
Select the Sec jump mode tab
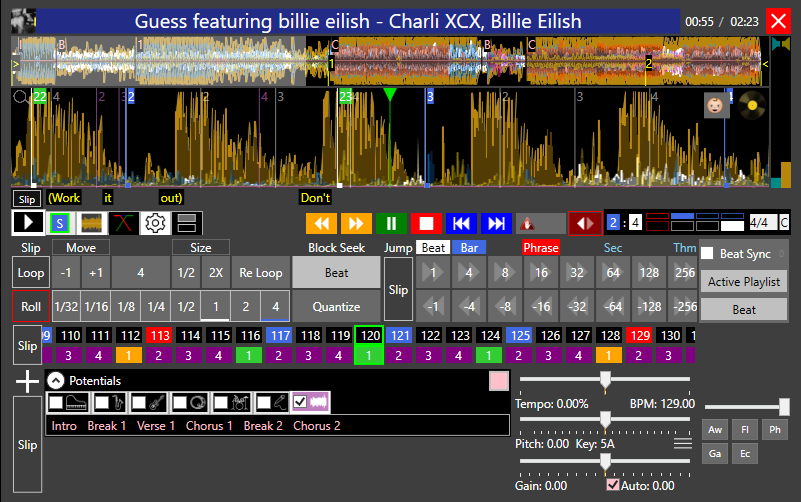[612, 248]
